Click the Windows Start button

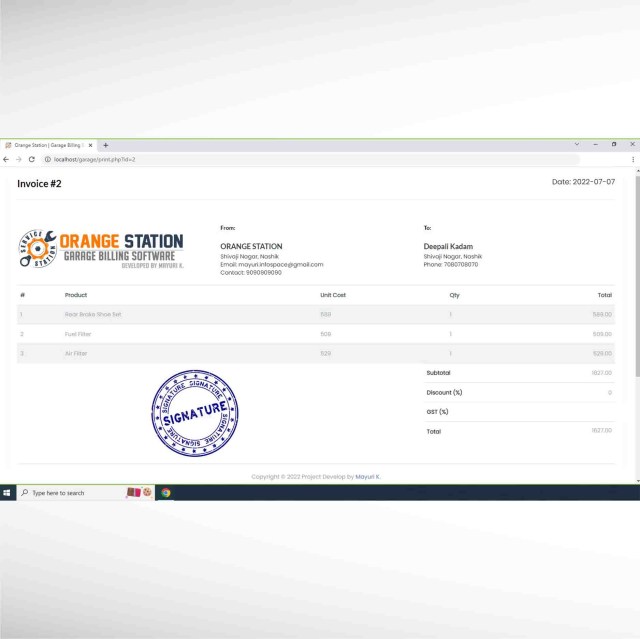[x=7, y=493]
